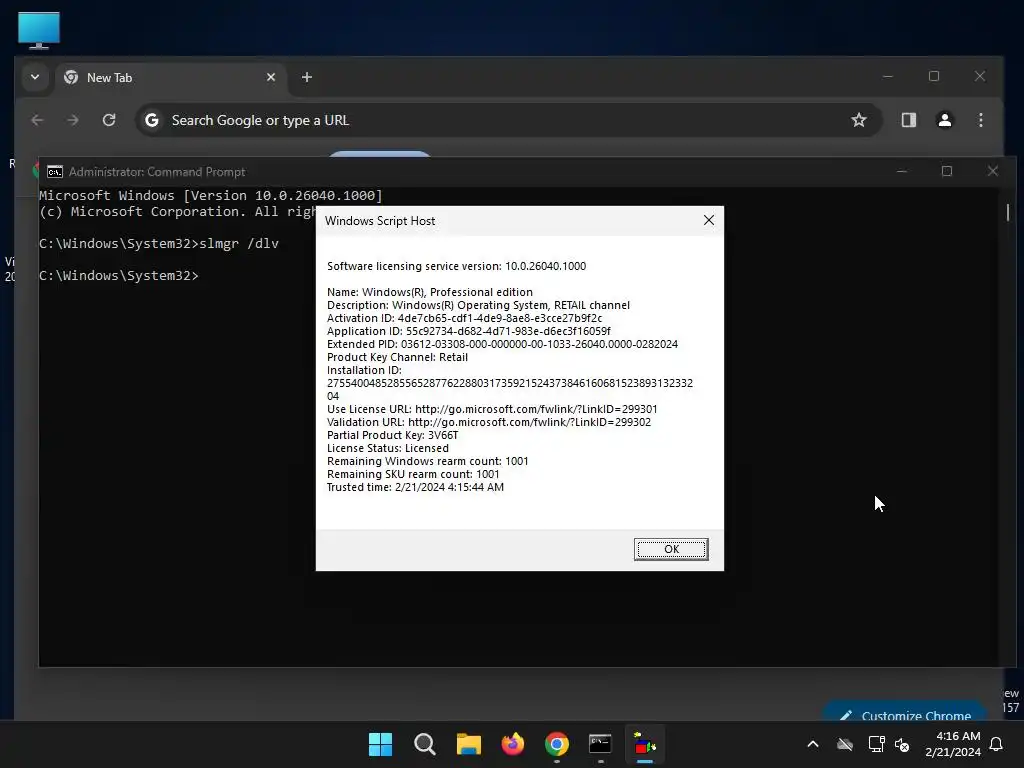
Task: Open Chrome's side panel
Action: pyautogui.click(x=908, y=120)
